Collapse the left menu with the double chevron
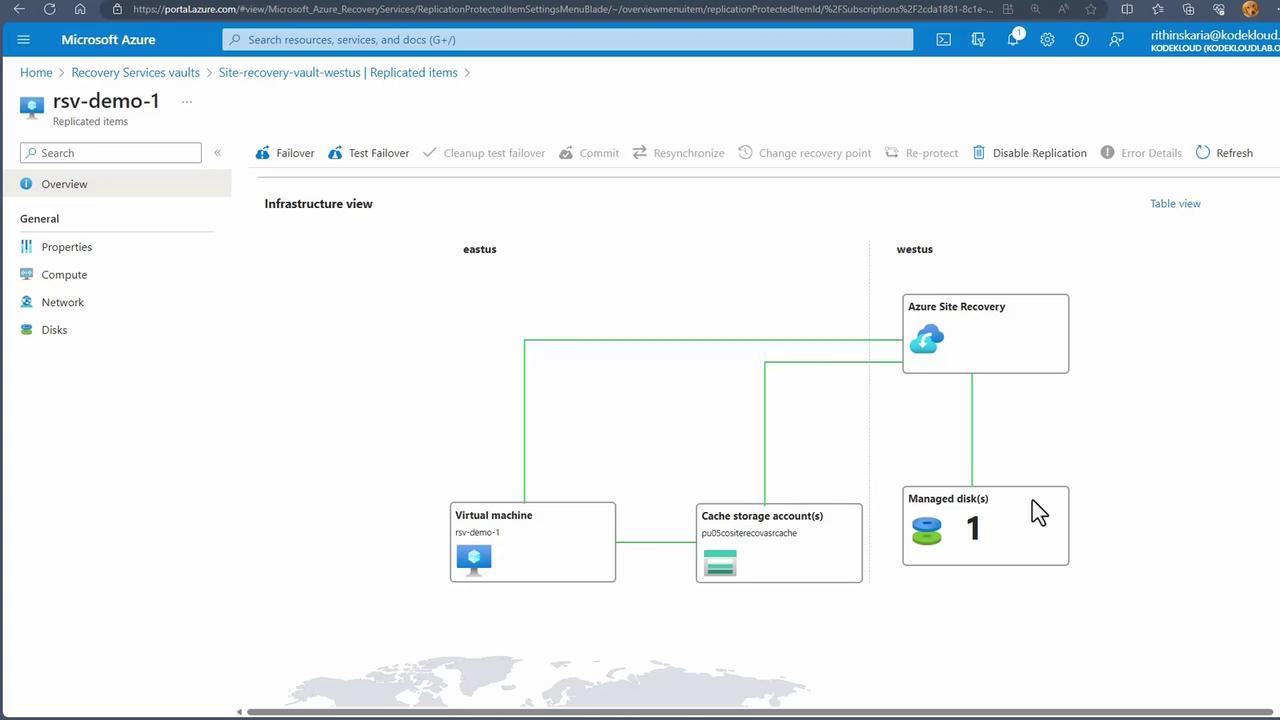This screenshot has height=720, width=1280. 217,153
